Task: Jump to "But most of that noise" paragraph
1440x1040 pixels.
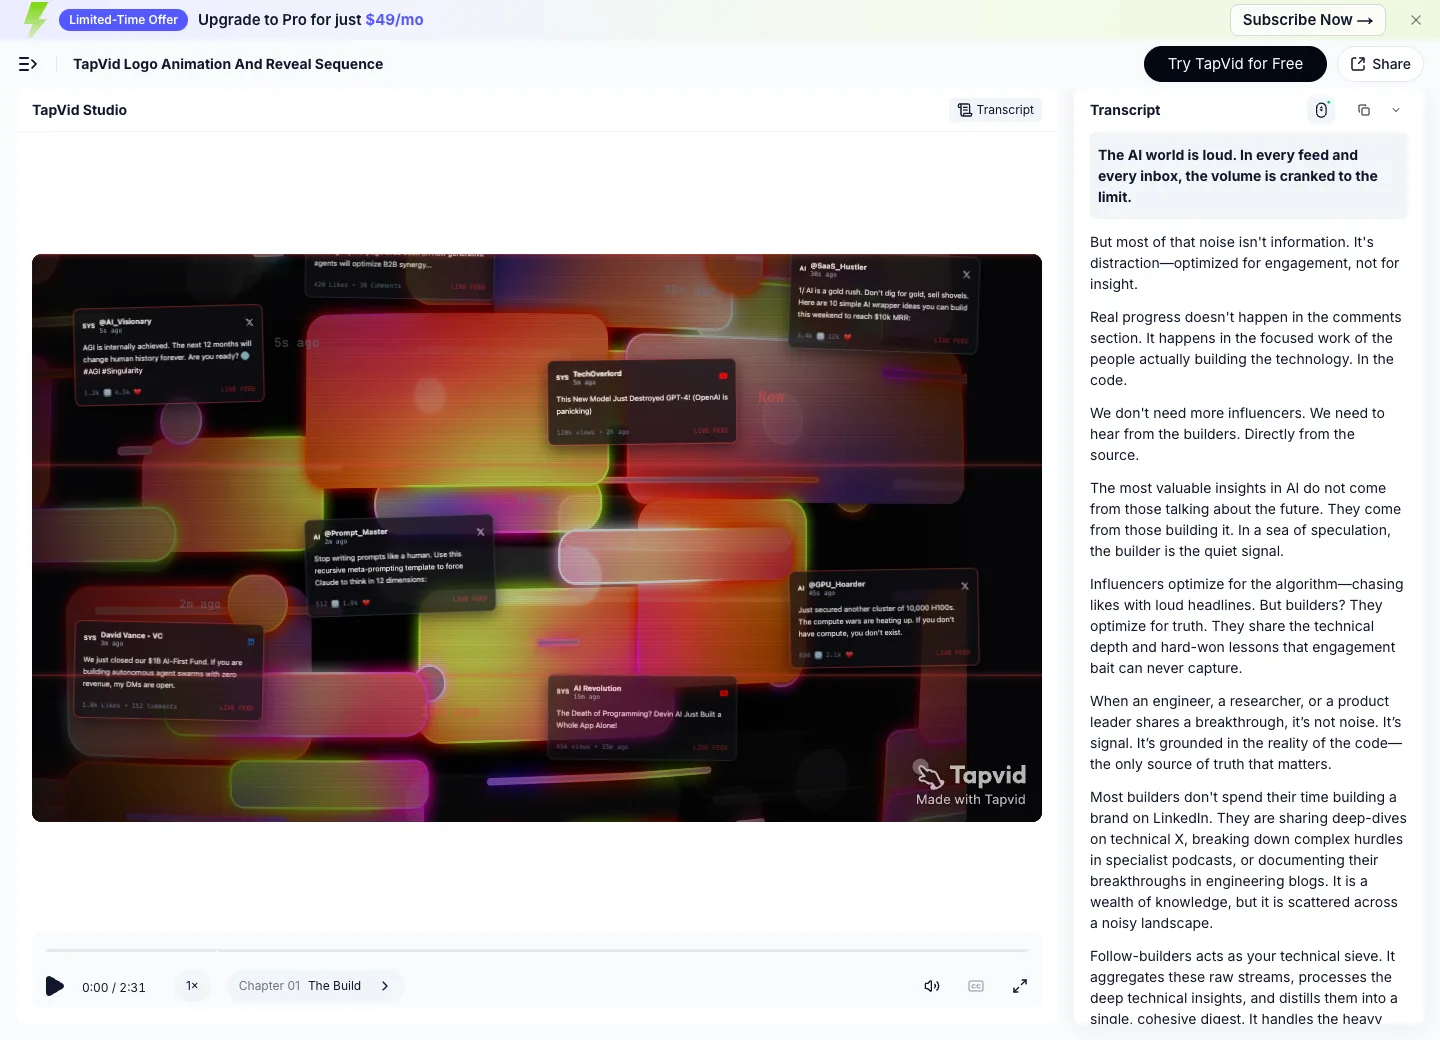Action: (1248, 263)
